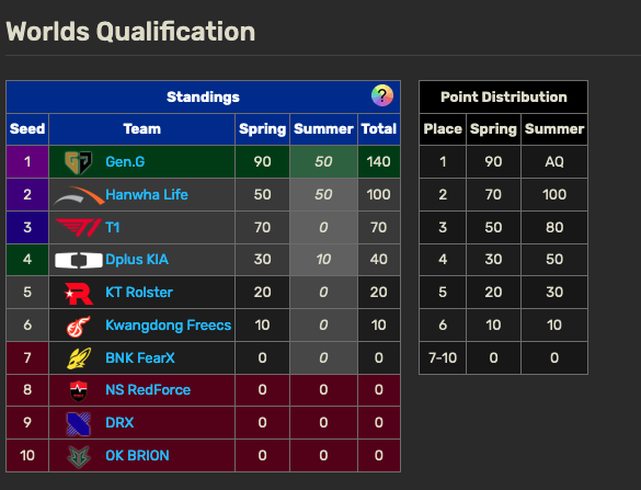Click the Worlds Qualification section heading
Viewport: 641px width, 490px height.
(x=130, y=31)
